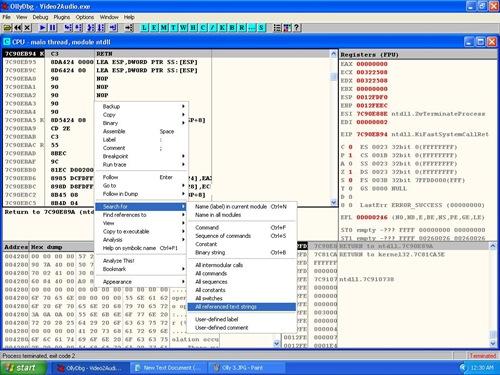Screen dimensions: 500x375
Task: Click the Run program play icon
Action: [43, 28]
